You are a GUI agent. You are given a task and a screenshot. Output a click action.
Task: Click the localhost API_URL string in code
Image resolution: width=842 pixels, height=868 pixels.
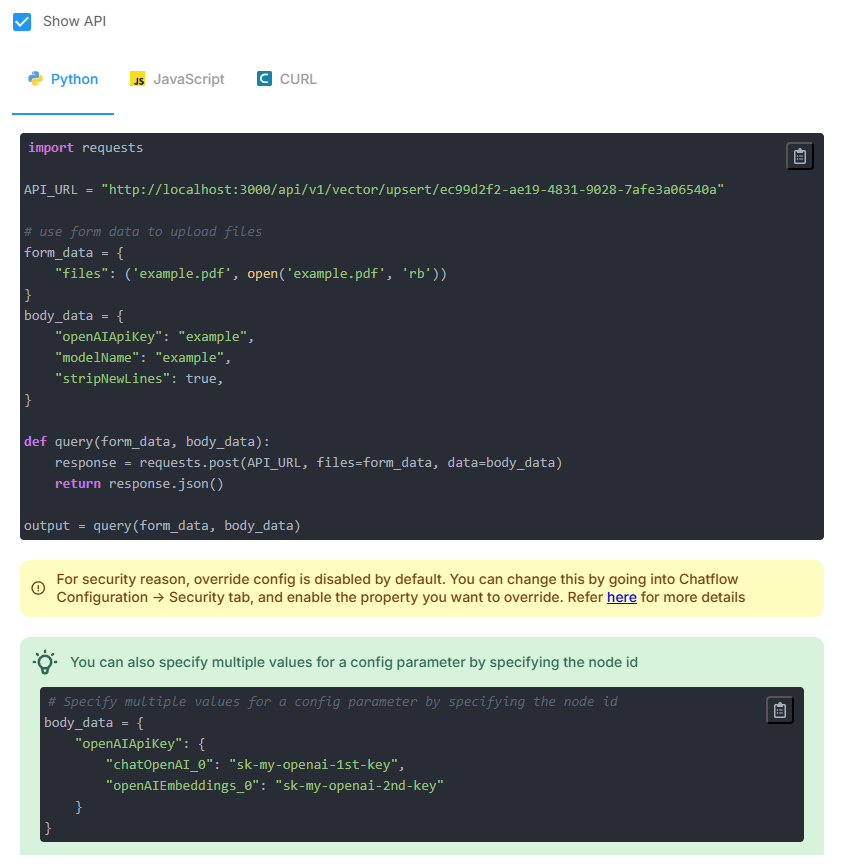tap(412, 189)
